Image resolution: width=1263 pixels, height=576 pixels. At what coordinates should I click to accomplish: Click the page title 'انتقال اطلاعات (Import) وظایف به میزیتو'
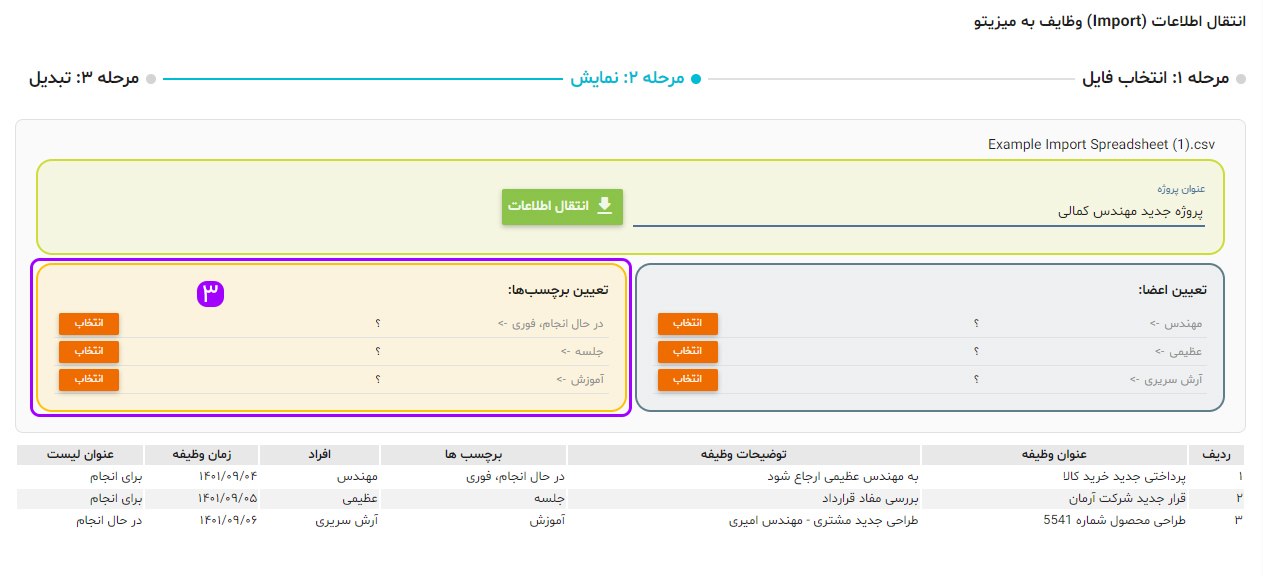click(1110, 21)
